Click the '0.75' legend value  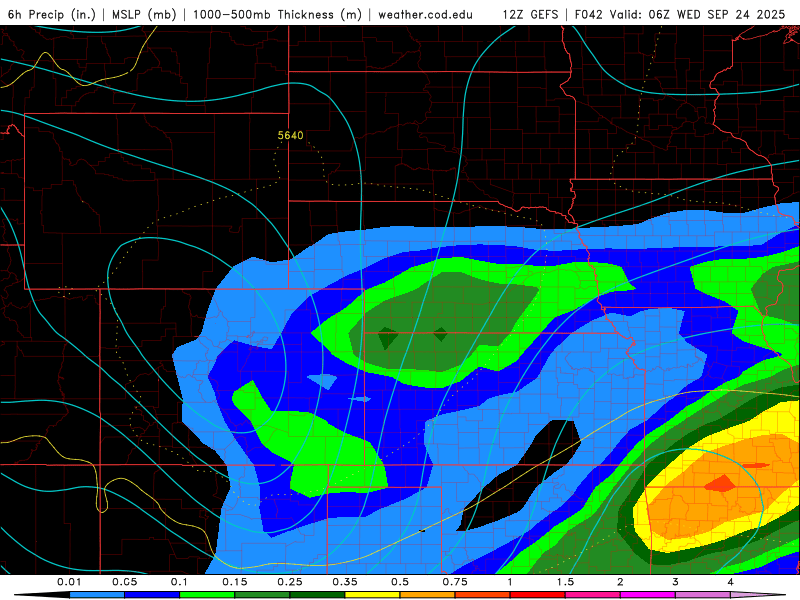455,582
